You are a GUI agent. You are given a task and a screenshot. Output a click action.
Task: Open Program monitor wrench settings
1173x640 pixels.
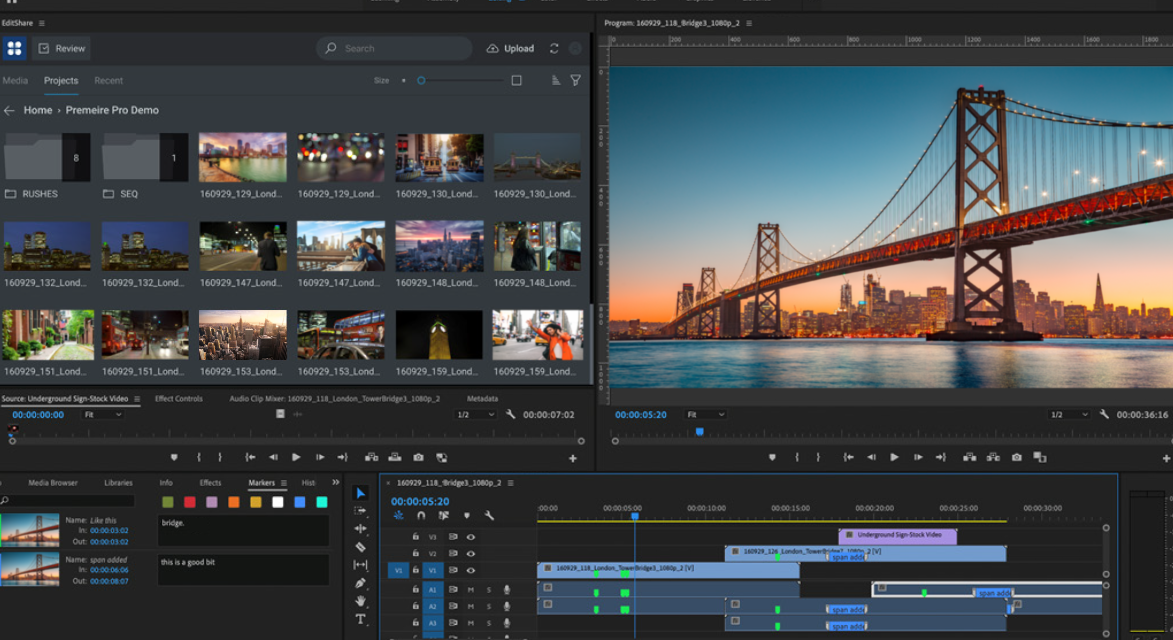[x=1104, y=414]
